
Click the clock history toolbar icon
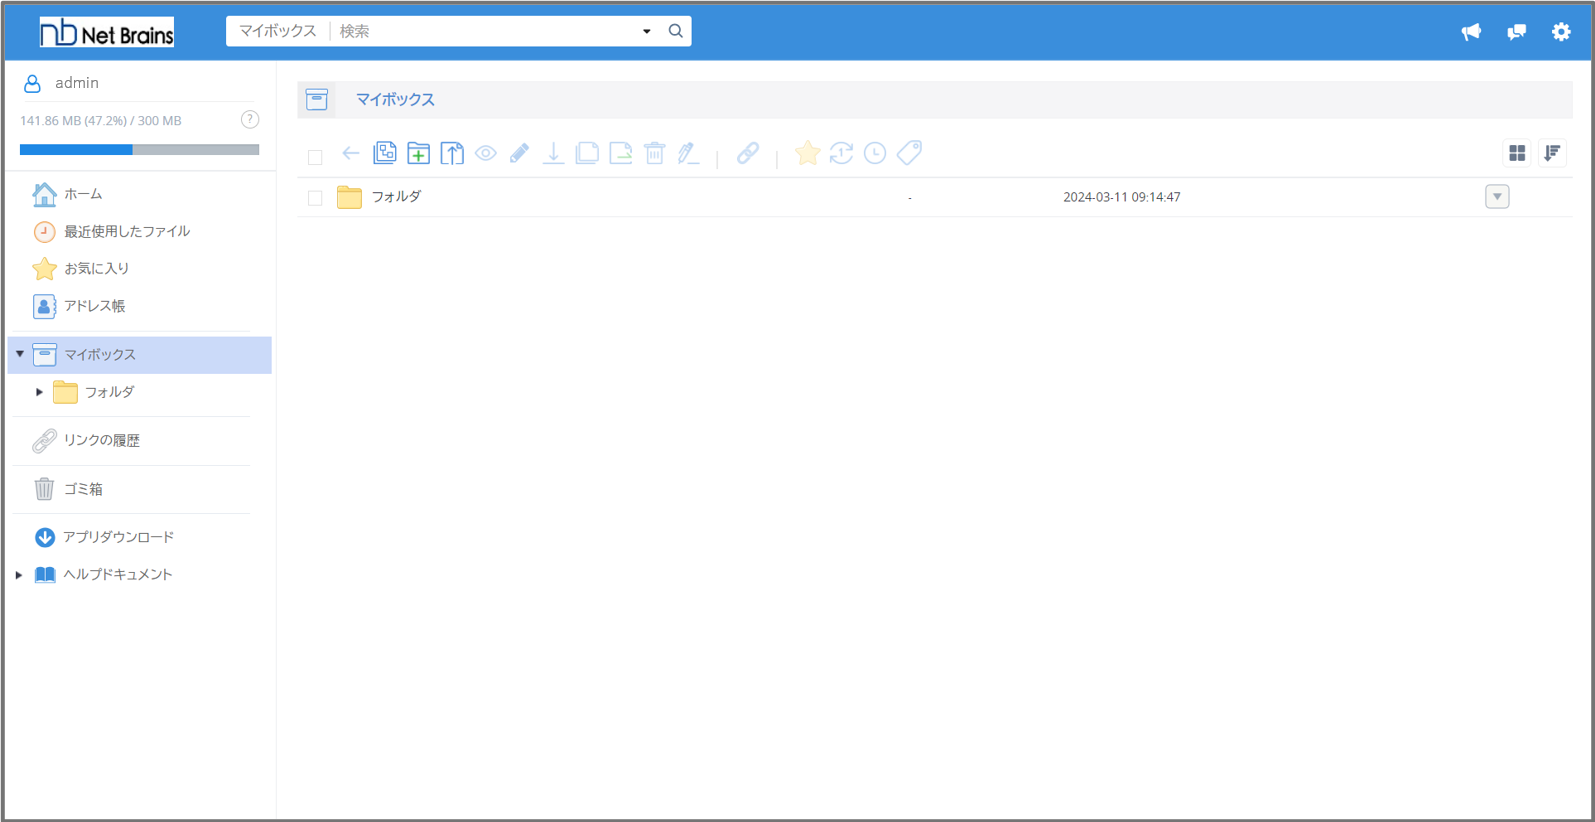[875, 153]
